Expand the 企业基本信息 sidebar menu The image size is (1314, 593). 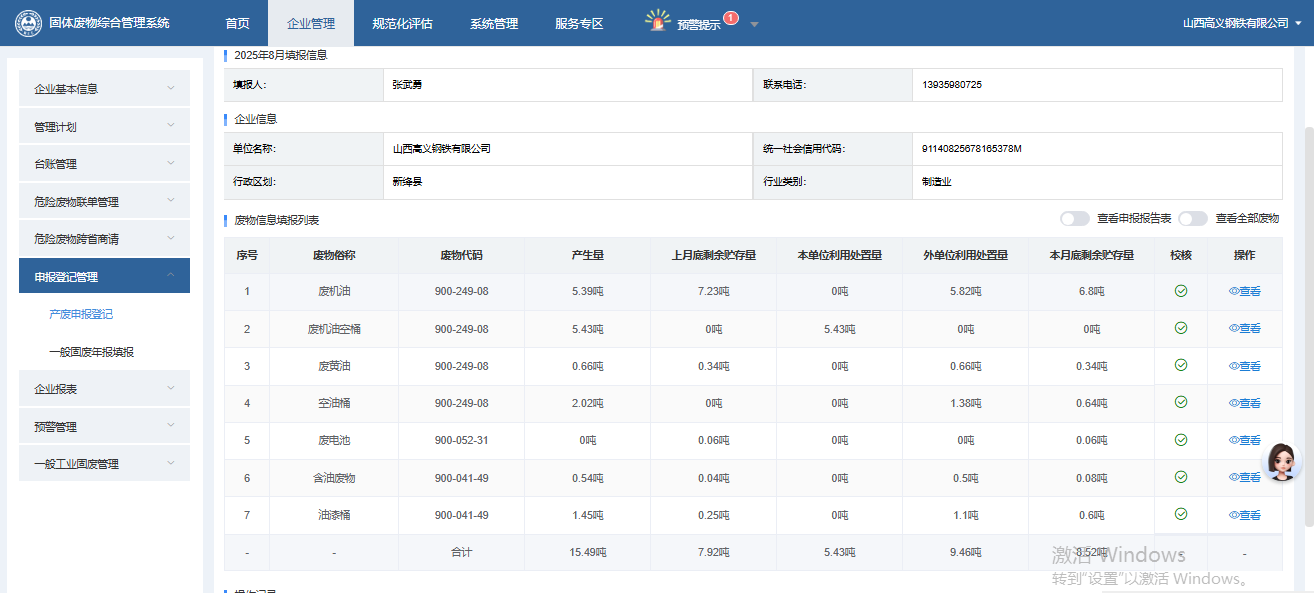point(104,89)
